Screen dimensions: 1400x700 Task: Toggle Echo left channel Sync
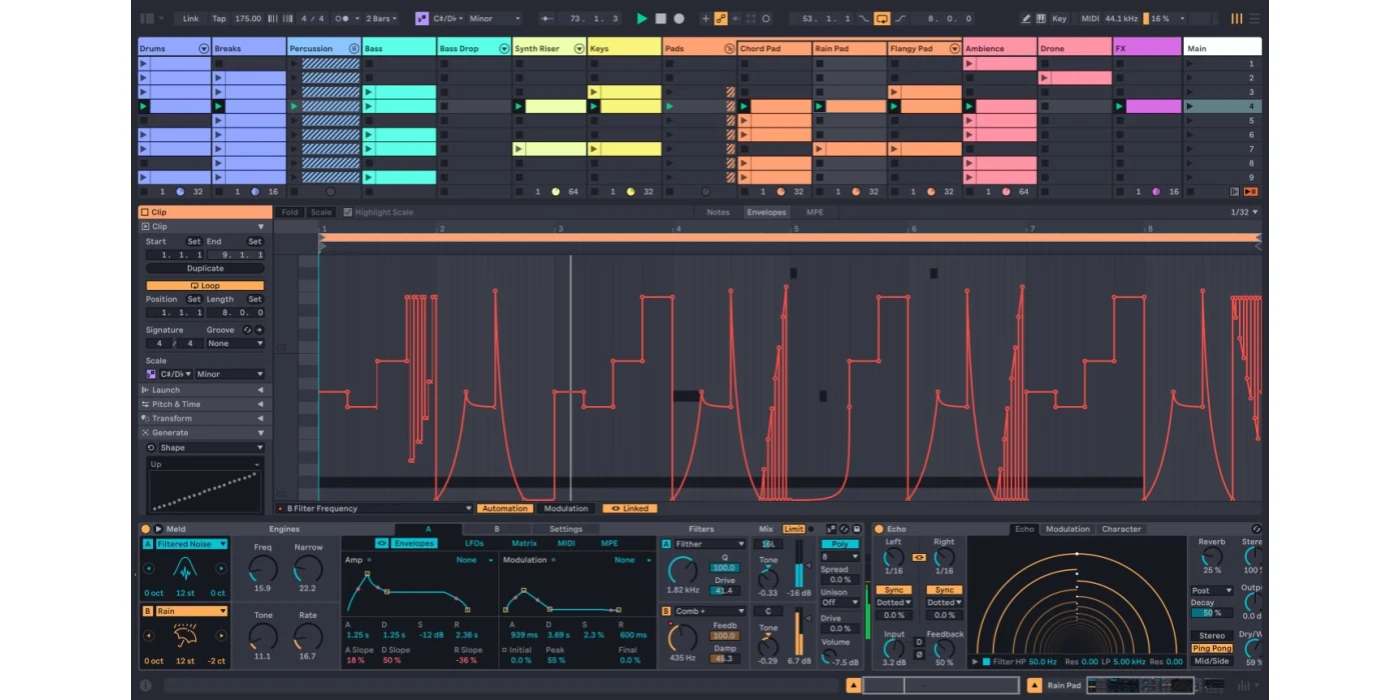893,590
